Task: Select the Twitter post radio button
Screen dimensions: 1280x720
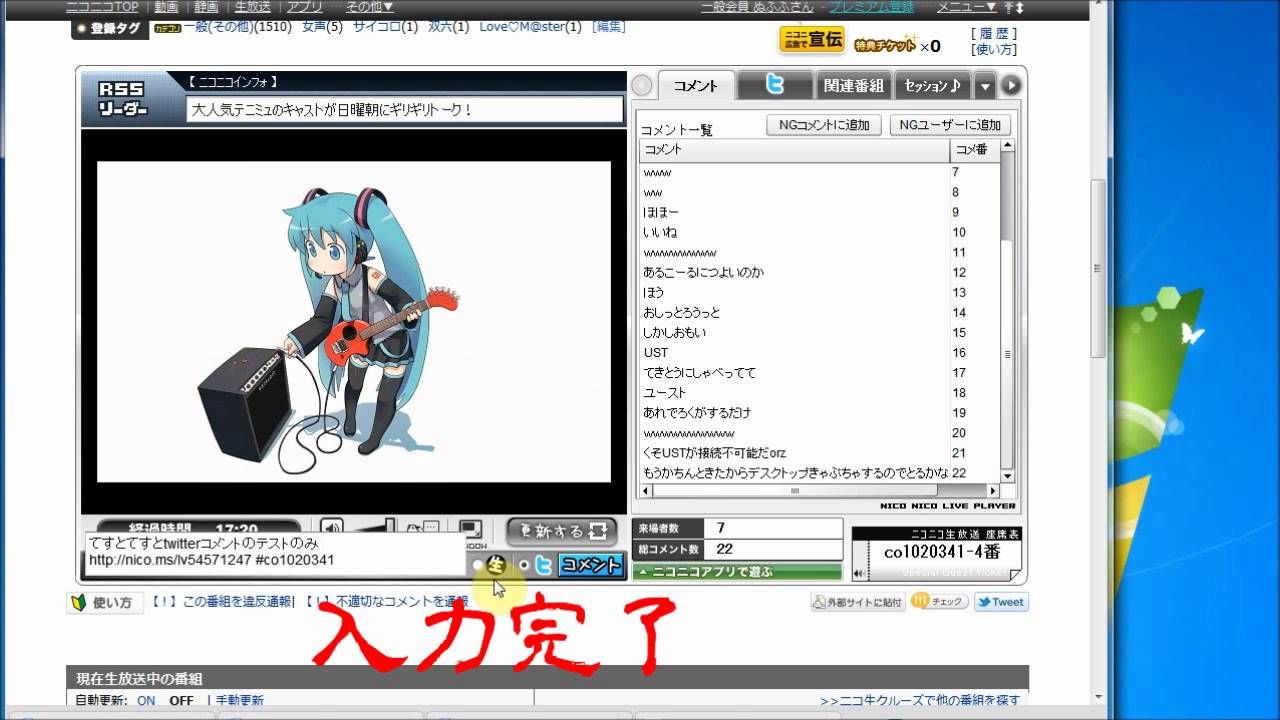Action: (524, 565)
